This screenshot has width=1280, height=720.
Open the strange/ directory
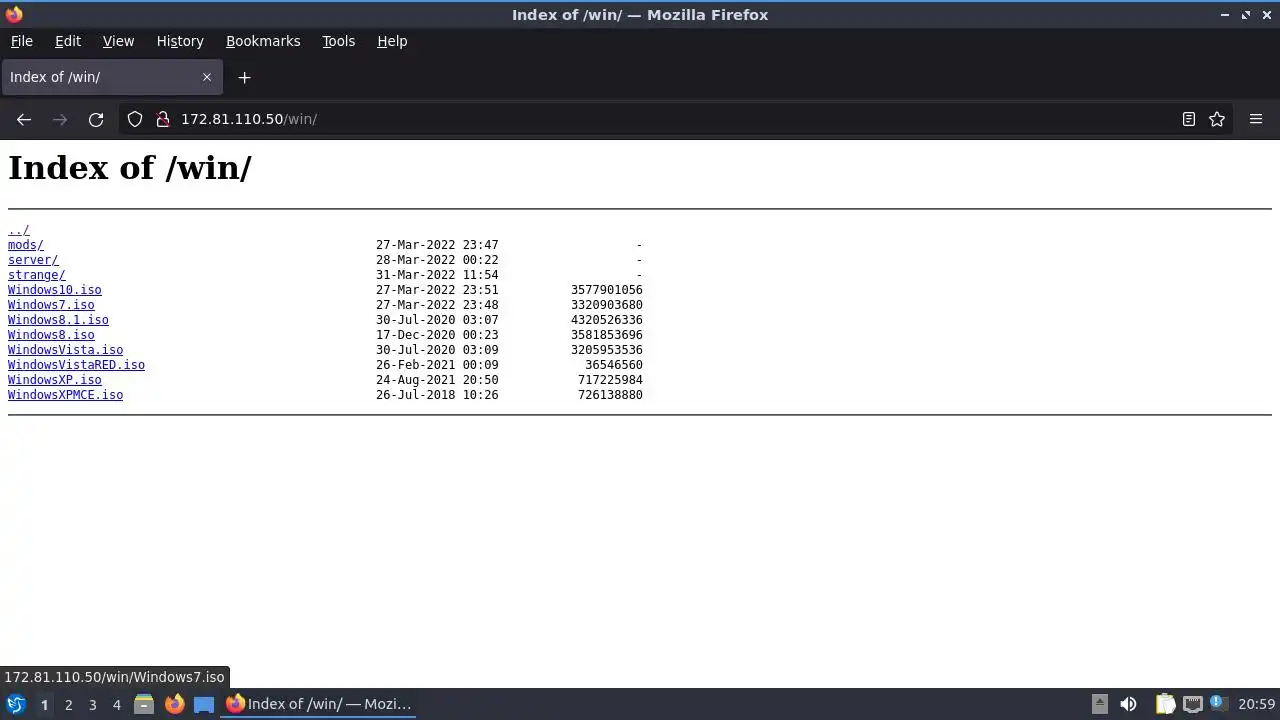37,275
